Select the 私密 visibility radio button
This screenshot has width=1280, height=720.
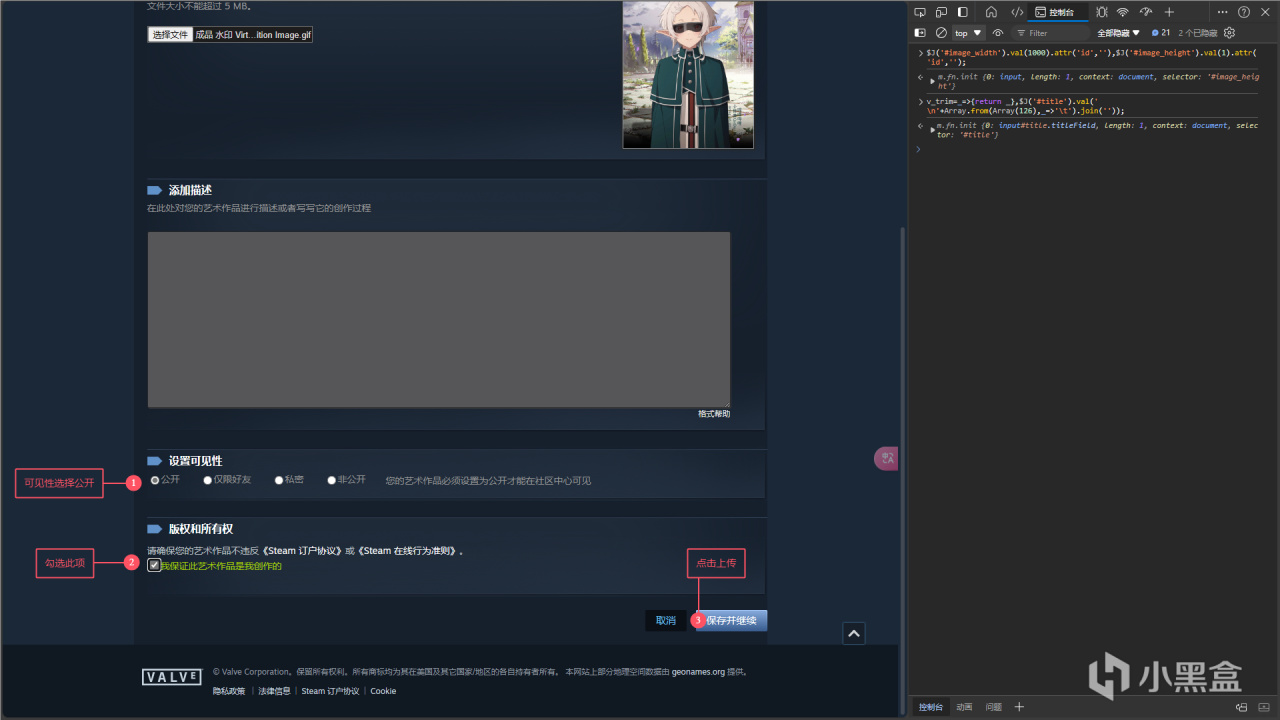279,480
